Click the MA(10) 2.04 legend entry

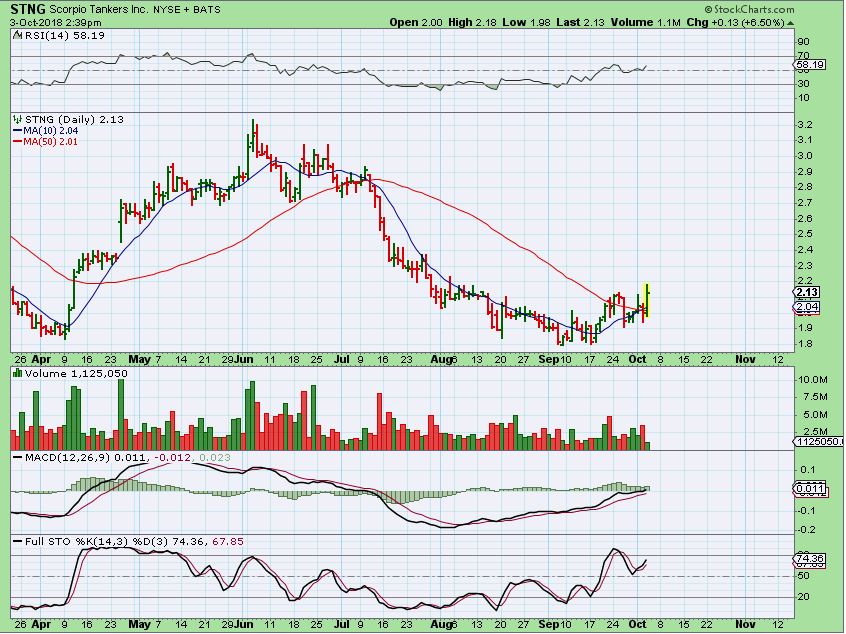pyautogui.click(x=51, y=131)
